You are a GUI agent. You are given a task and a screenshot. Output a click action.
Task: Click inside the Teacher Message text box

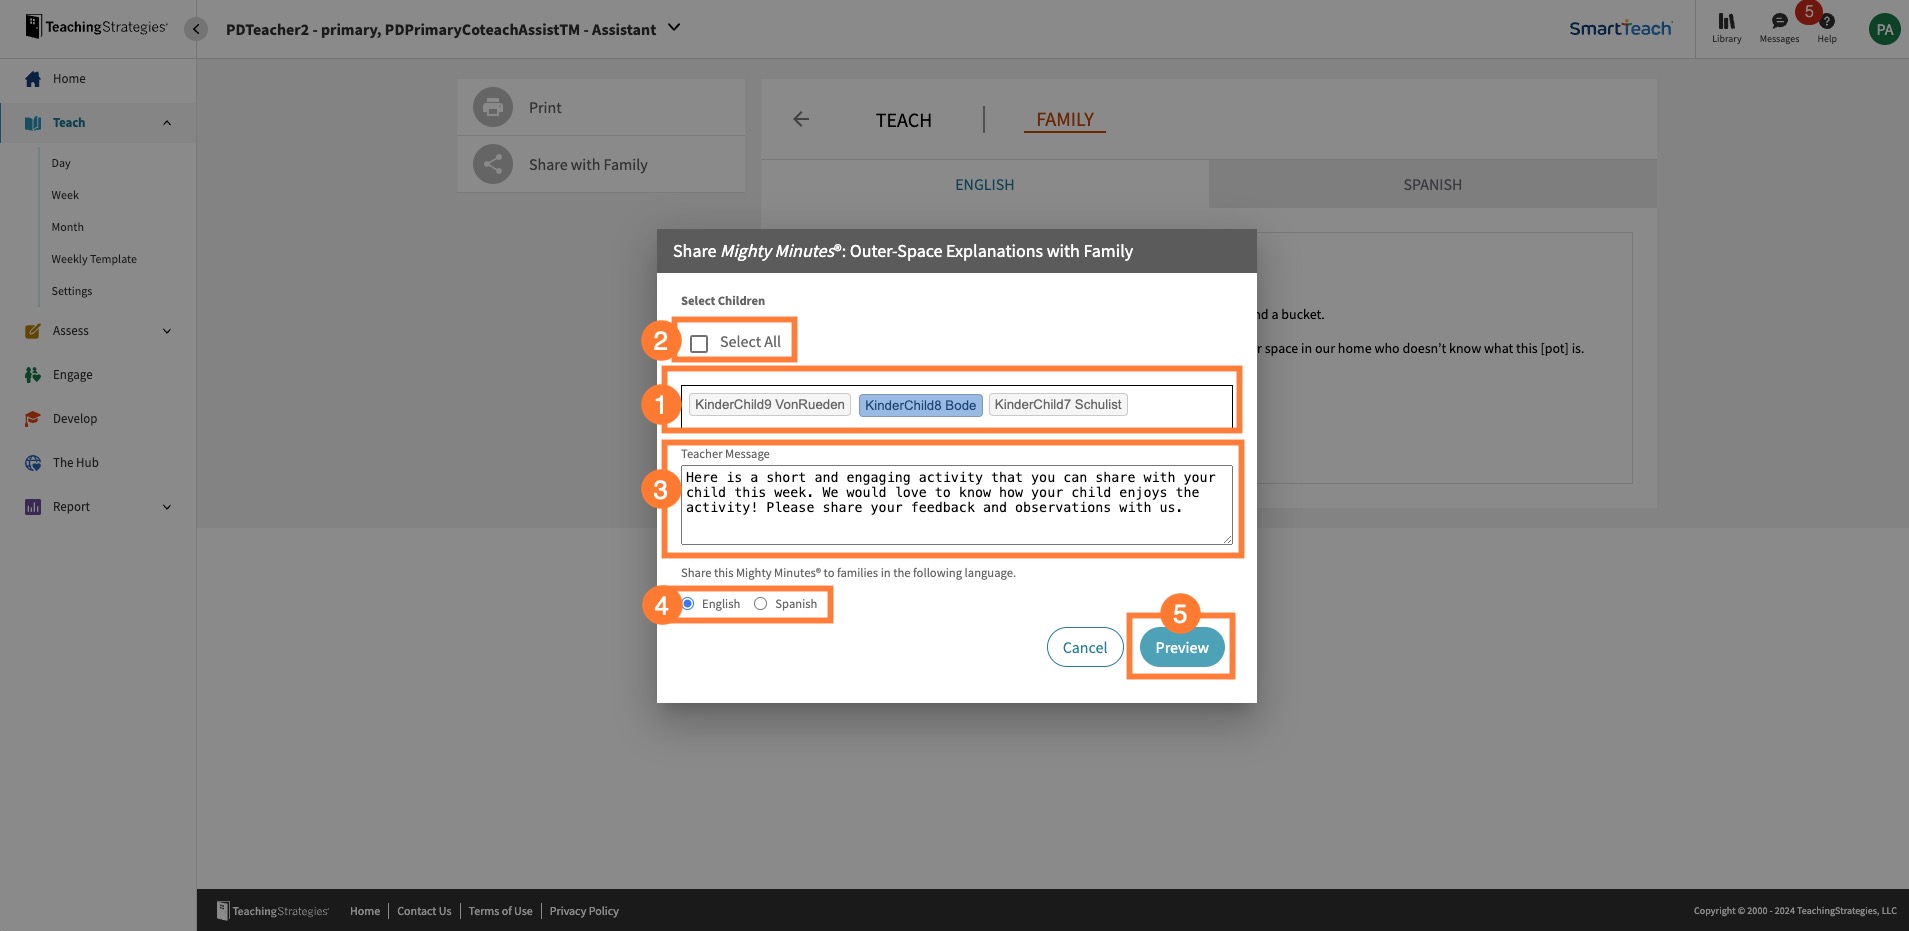pyautogui.click(x=956, y=505)
